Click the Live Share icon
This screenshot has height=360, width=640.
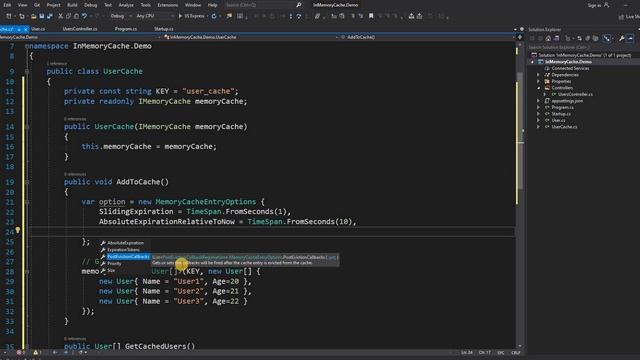(622, 17)
